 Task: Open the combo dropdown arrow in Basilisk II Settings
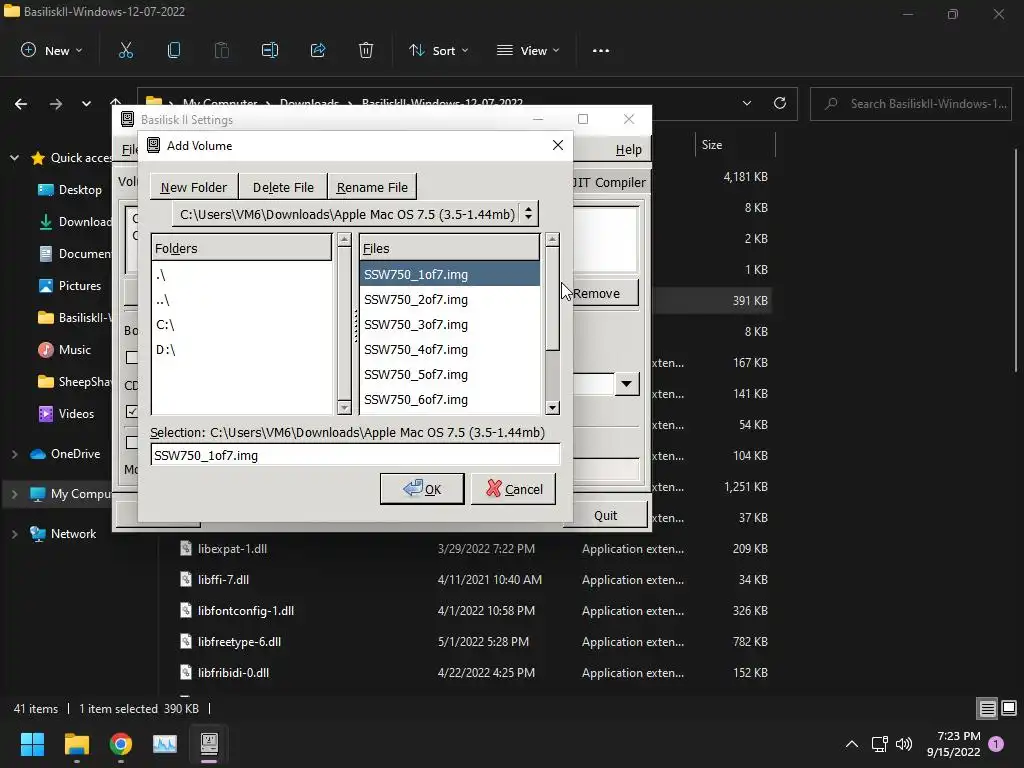pyautogui.click(x=626, y=383)
